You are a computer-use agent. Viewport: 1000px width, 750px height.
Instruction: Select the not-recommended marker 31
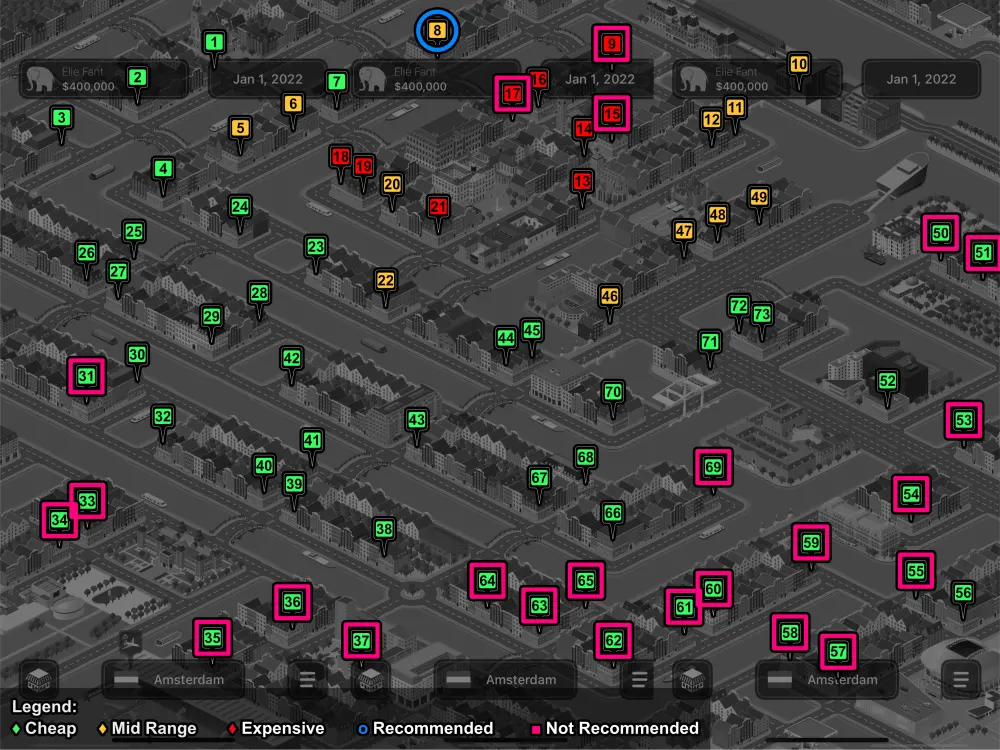tap(87, 377)
